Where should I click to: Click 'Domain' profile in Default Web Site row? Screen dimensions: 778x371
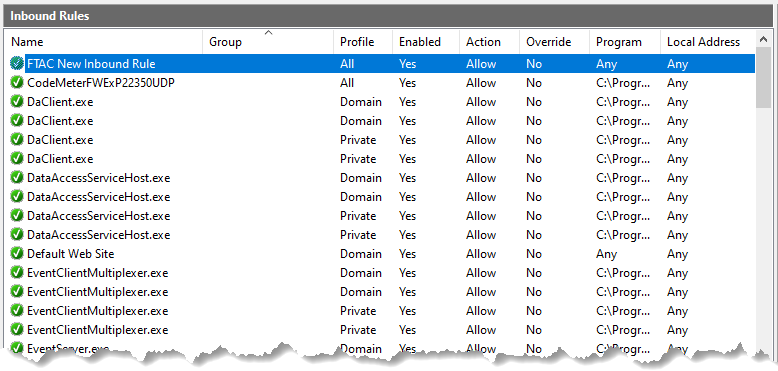(x=361, y=254)
